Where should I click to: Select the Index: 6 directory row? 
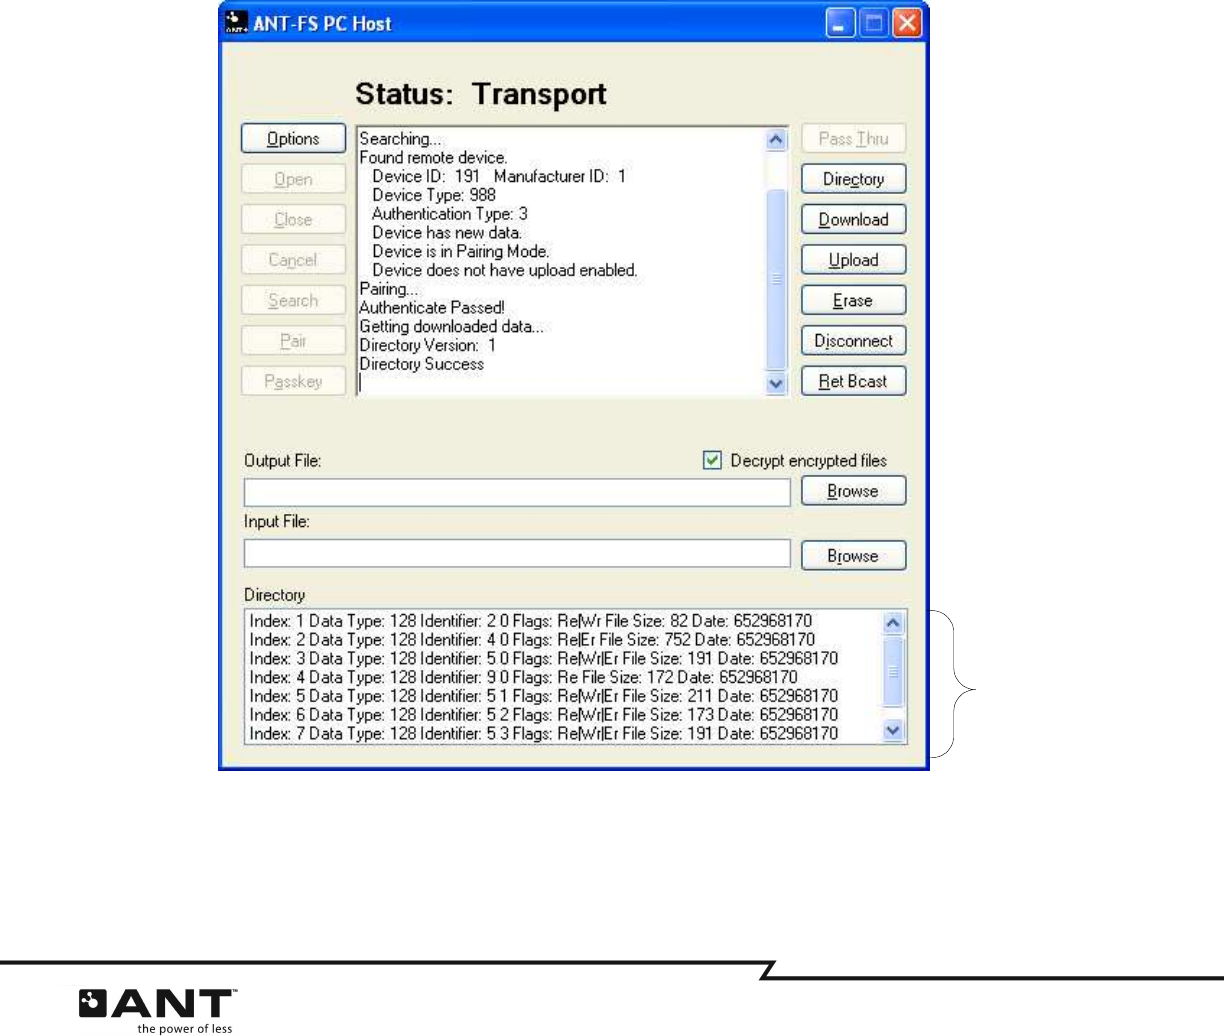pos(544,715)
